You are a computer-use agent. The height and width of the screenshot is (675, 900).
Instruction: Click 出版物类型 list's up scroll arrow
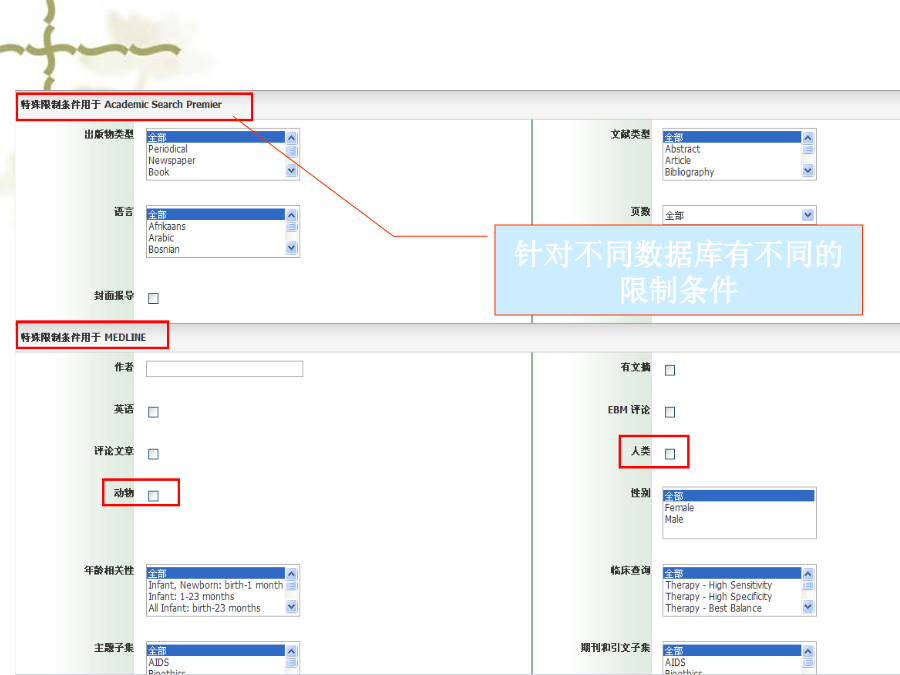[x=292, y=138]
